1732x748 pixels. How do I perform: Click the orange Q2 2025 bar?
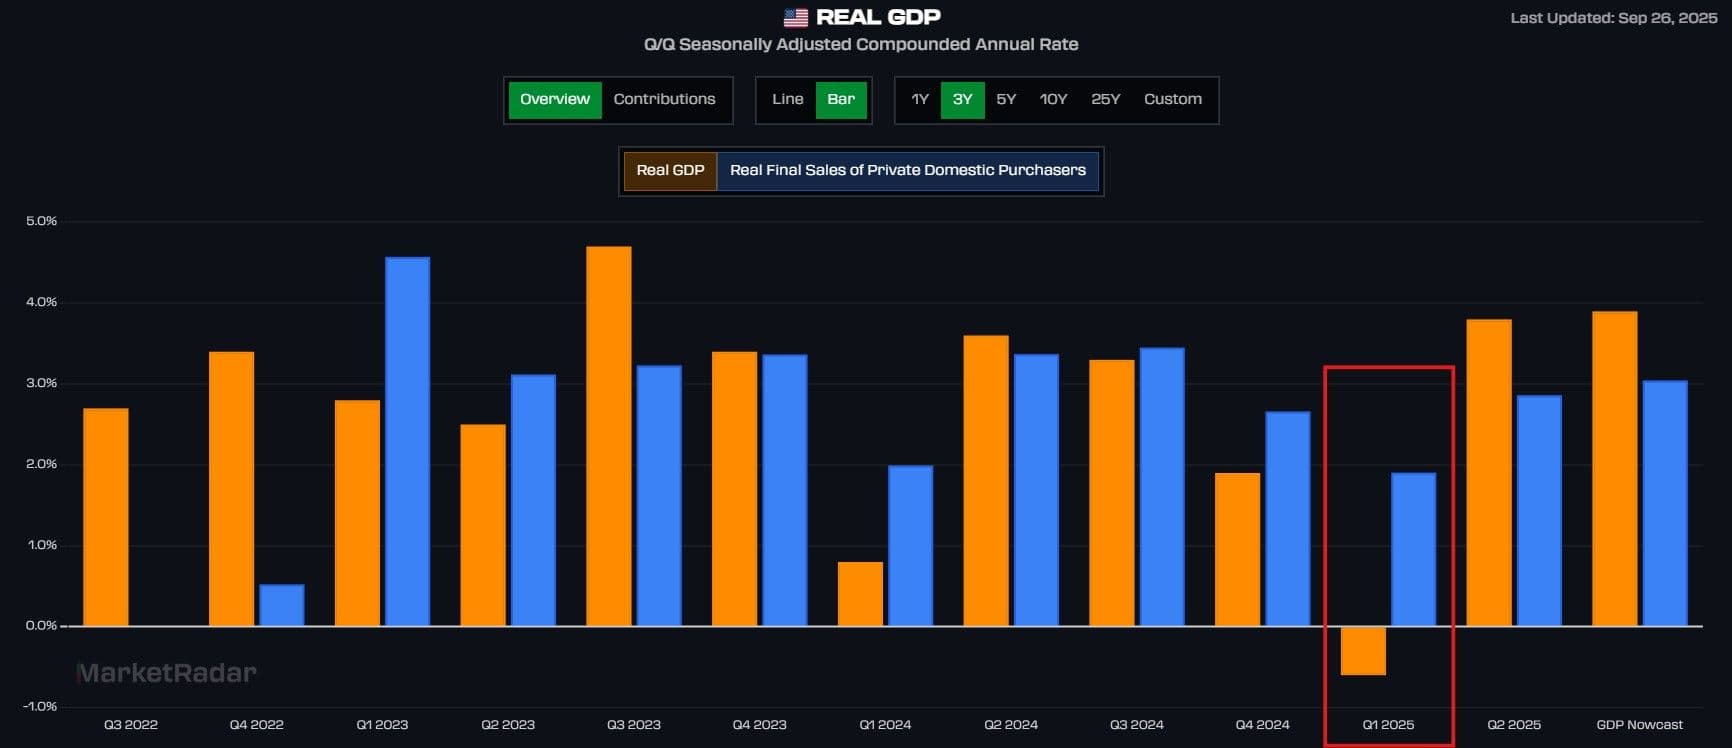point(1488,472)
